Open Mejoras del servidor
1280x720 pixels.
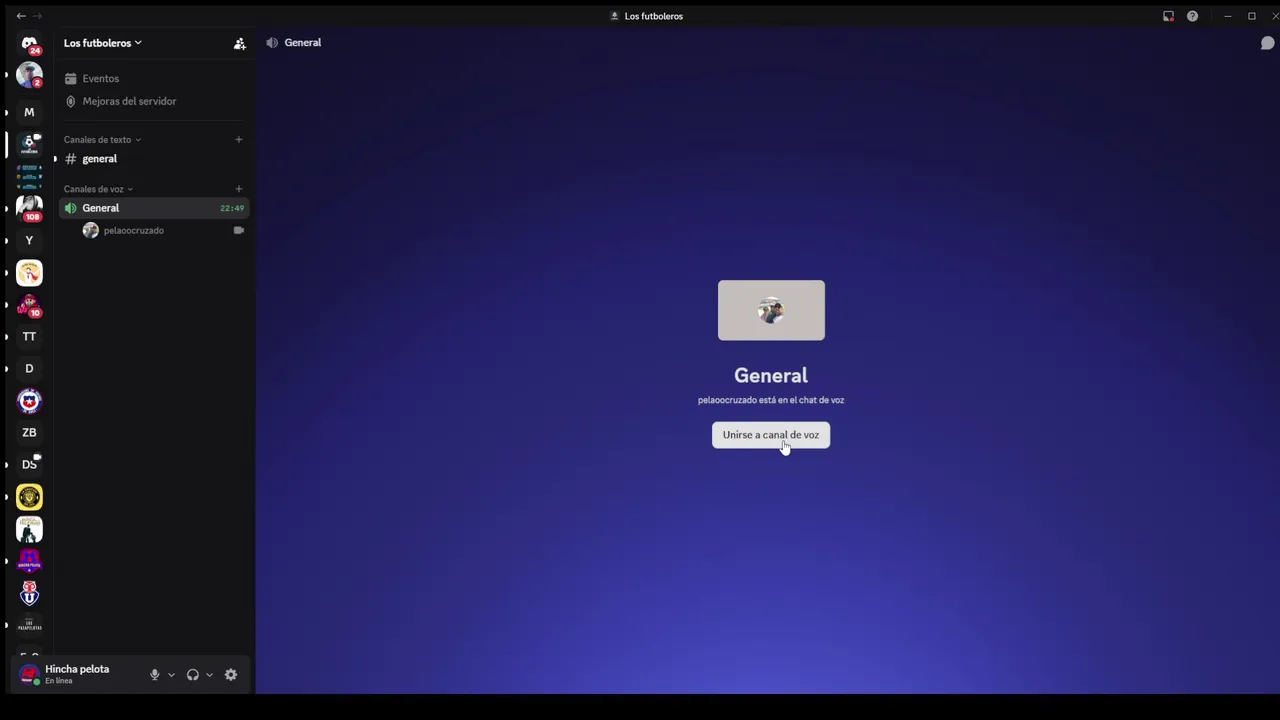coord(154,101)
